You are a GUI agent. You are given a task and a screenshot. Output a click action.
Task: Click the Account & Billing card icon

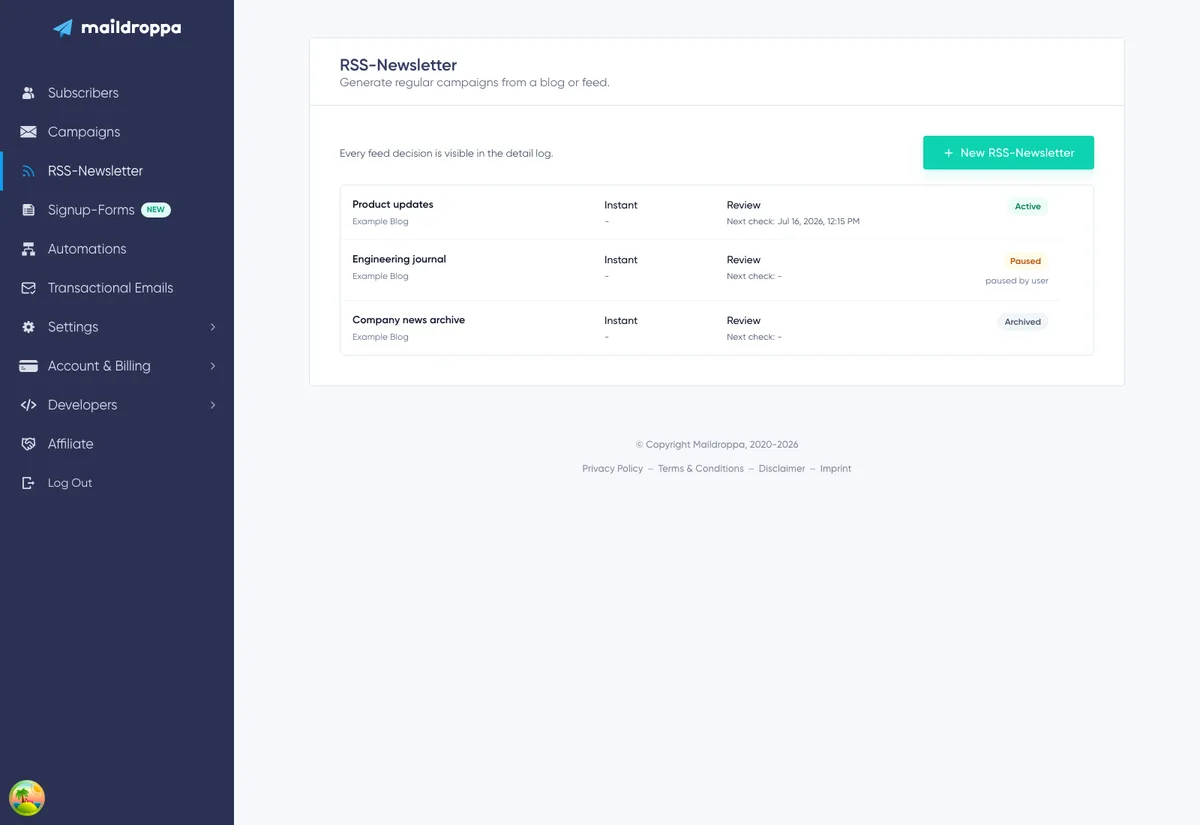28,366
